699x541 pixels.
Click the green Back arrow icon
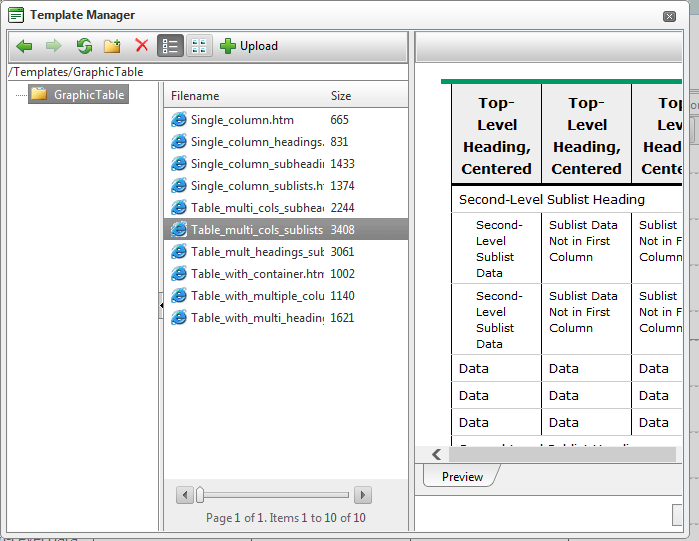tap(24, 46)
